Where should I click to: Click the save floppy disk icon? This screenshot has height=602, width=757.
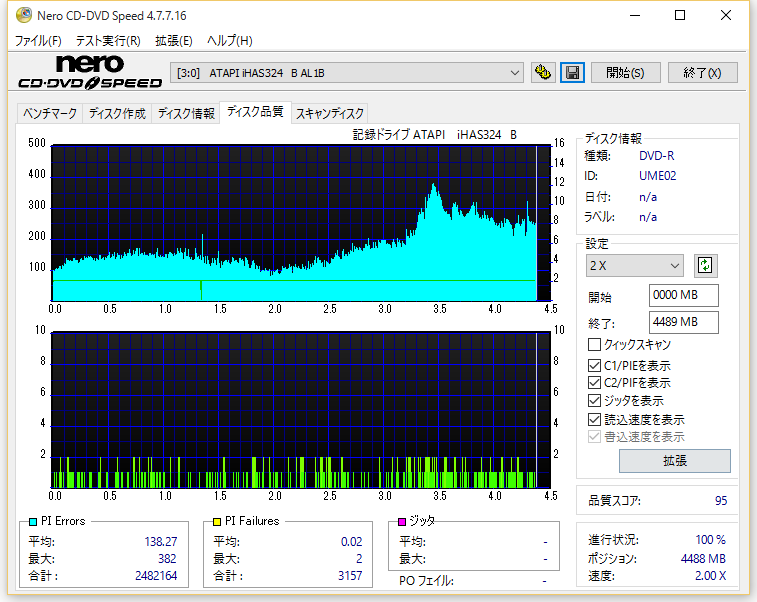573,73
